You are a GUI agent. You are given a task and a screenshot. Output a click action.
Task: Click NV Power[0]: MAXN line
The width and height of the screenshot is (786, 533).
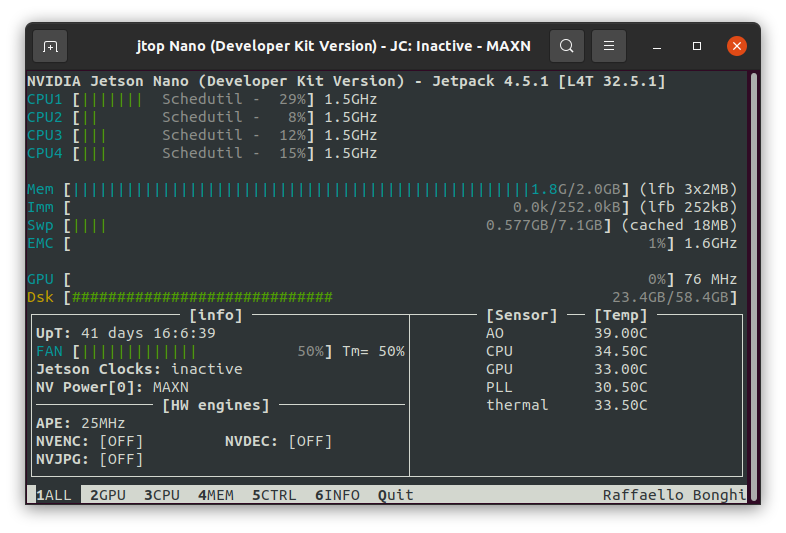click(x=112, y=388)
